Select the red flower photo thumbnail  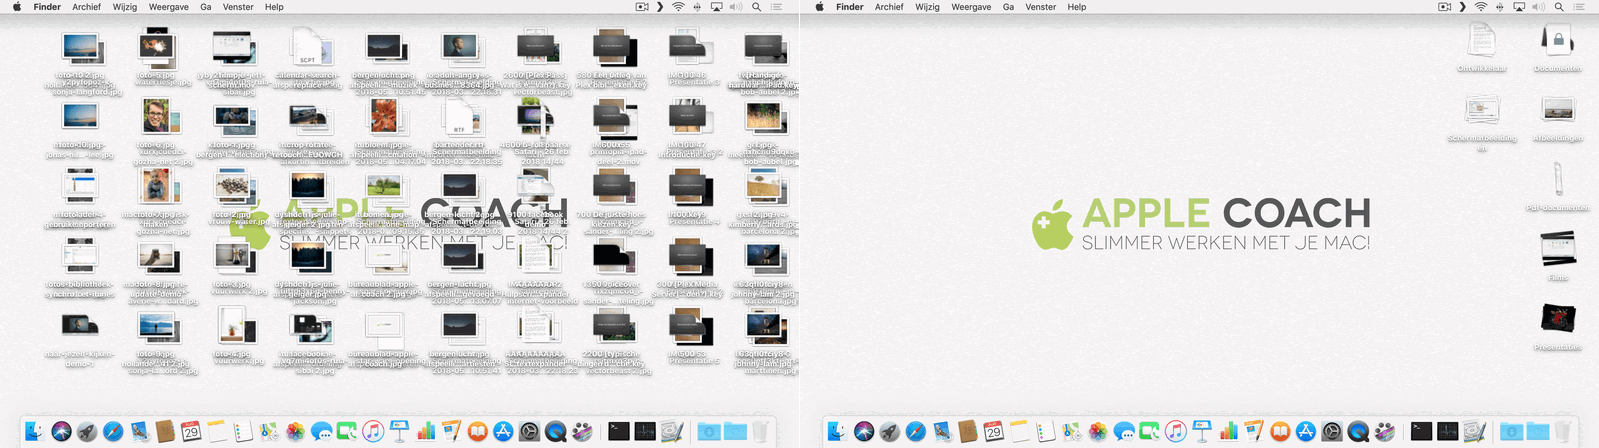point(384,118)
